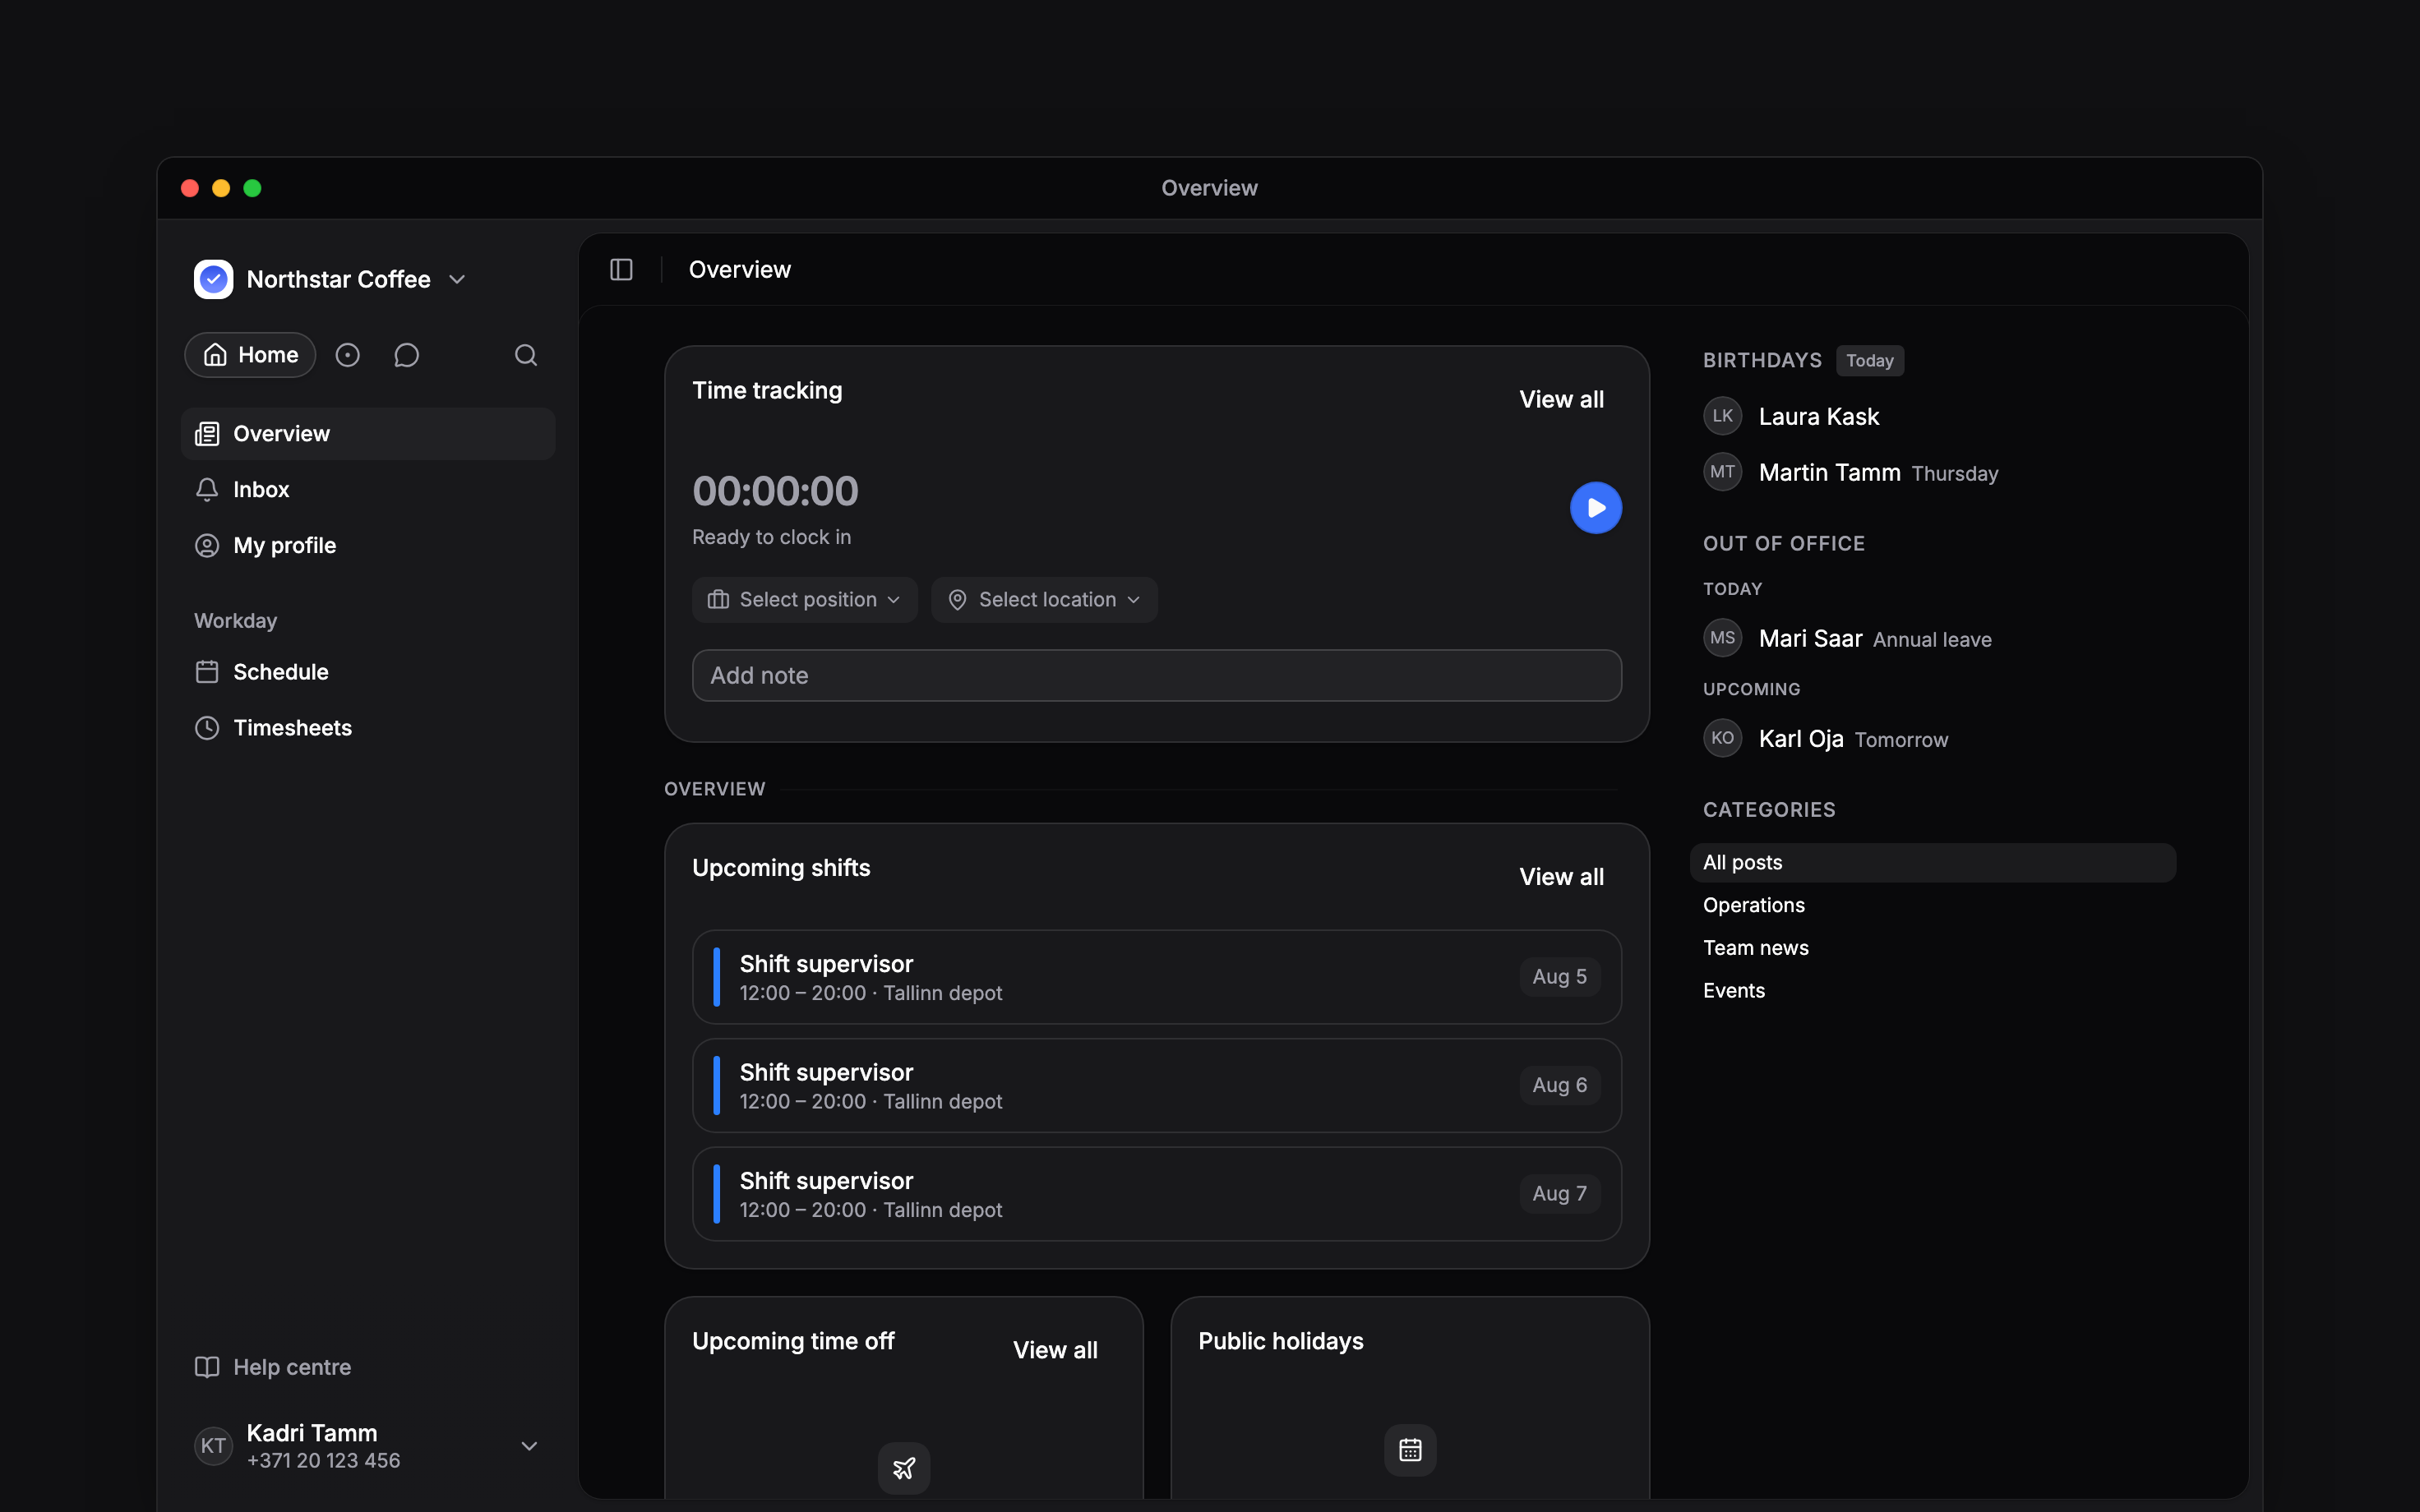2420x1512 pixels.
Task: Toggle the sidebar panel icon
Action: [x=621, y=270]
